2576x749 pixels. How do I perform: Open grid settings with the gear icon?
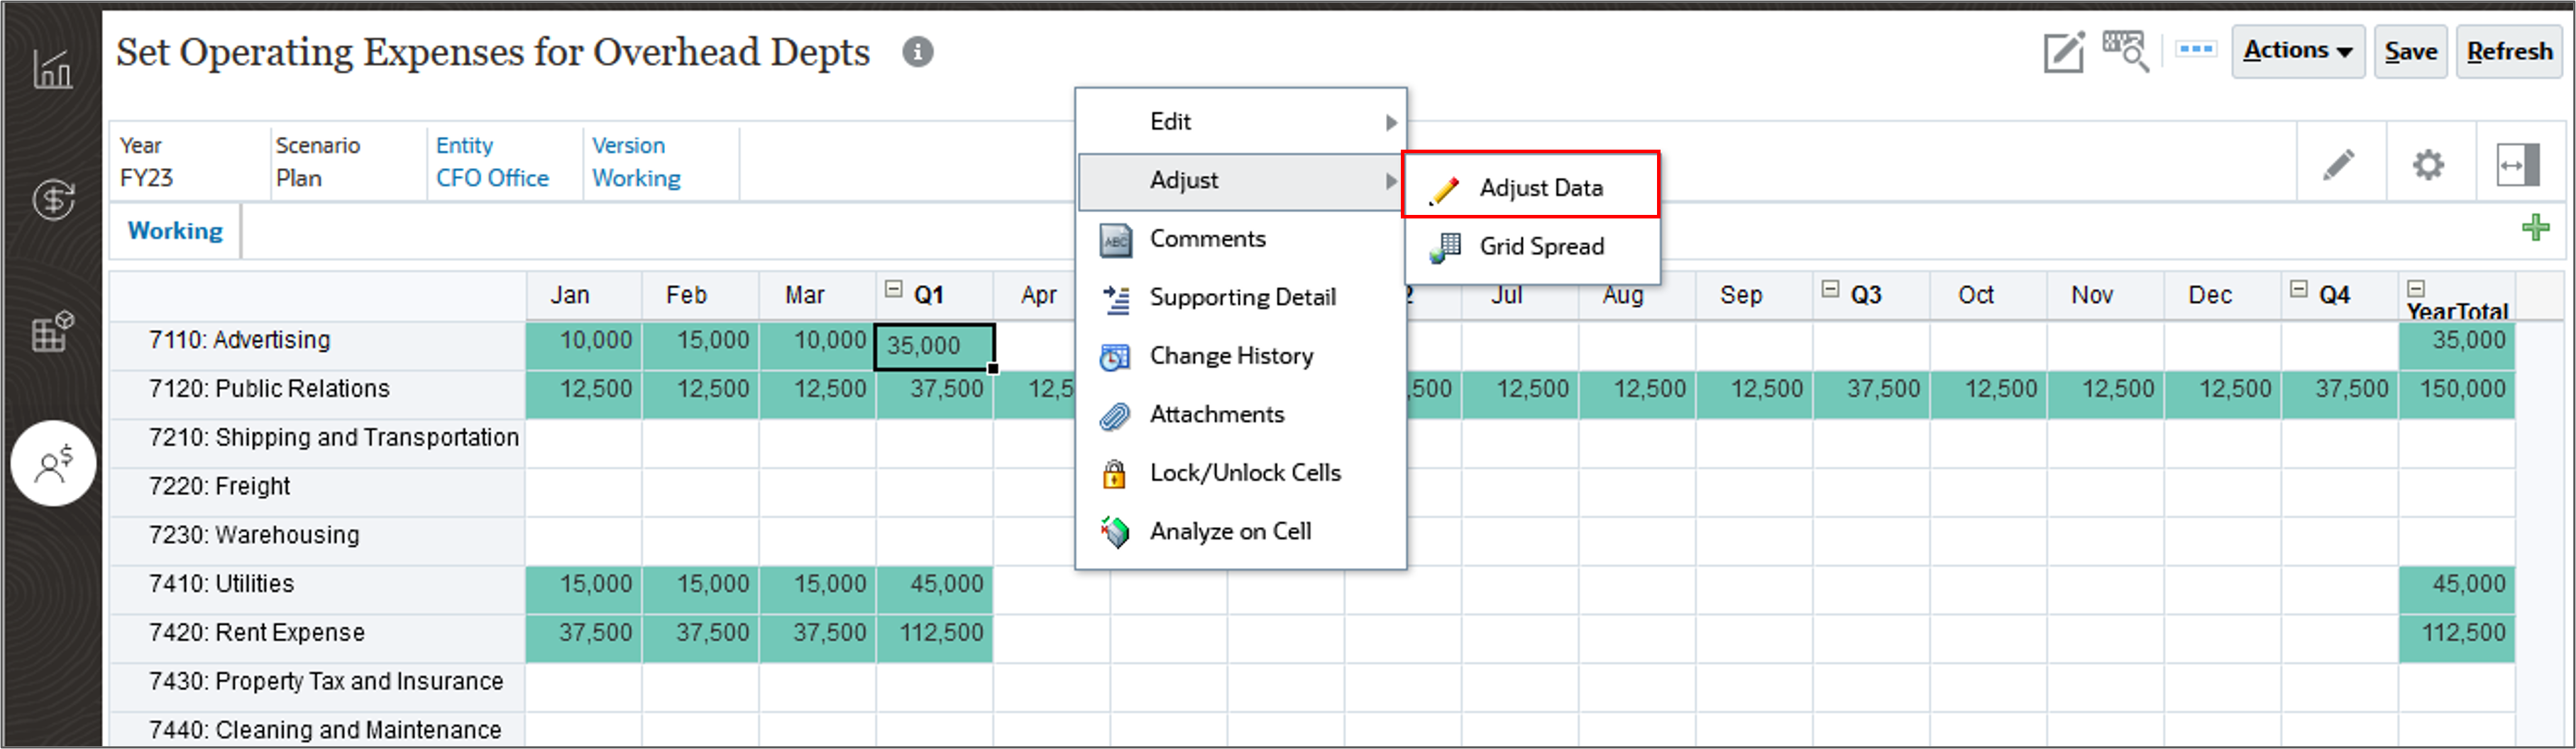click(x=2428, y=165)
